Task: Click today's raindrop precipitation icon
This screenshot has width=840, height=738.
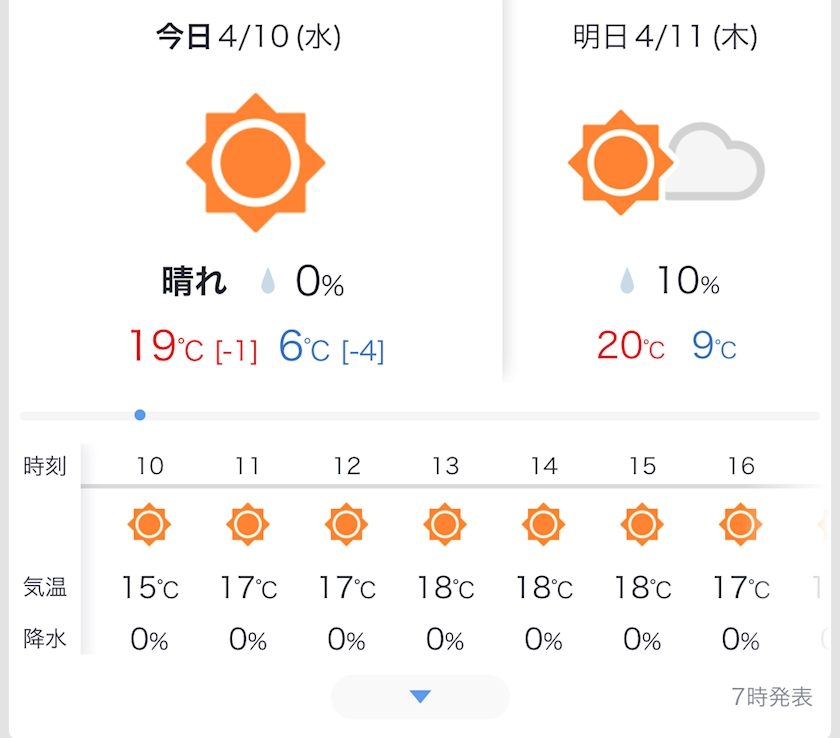Action: click(268, 283)
